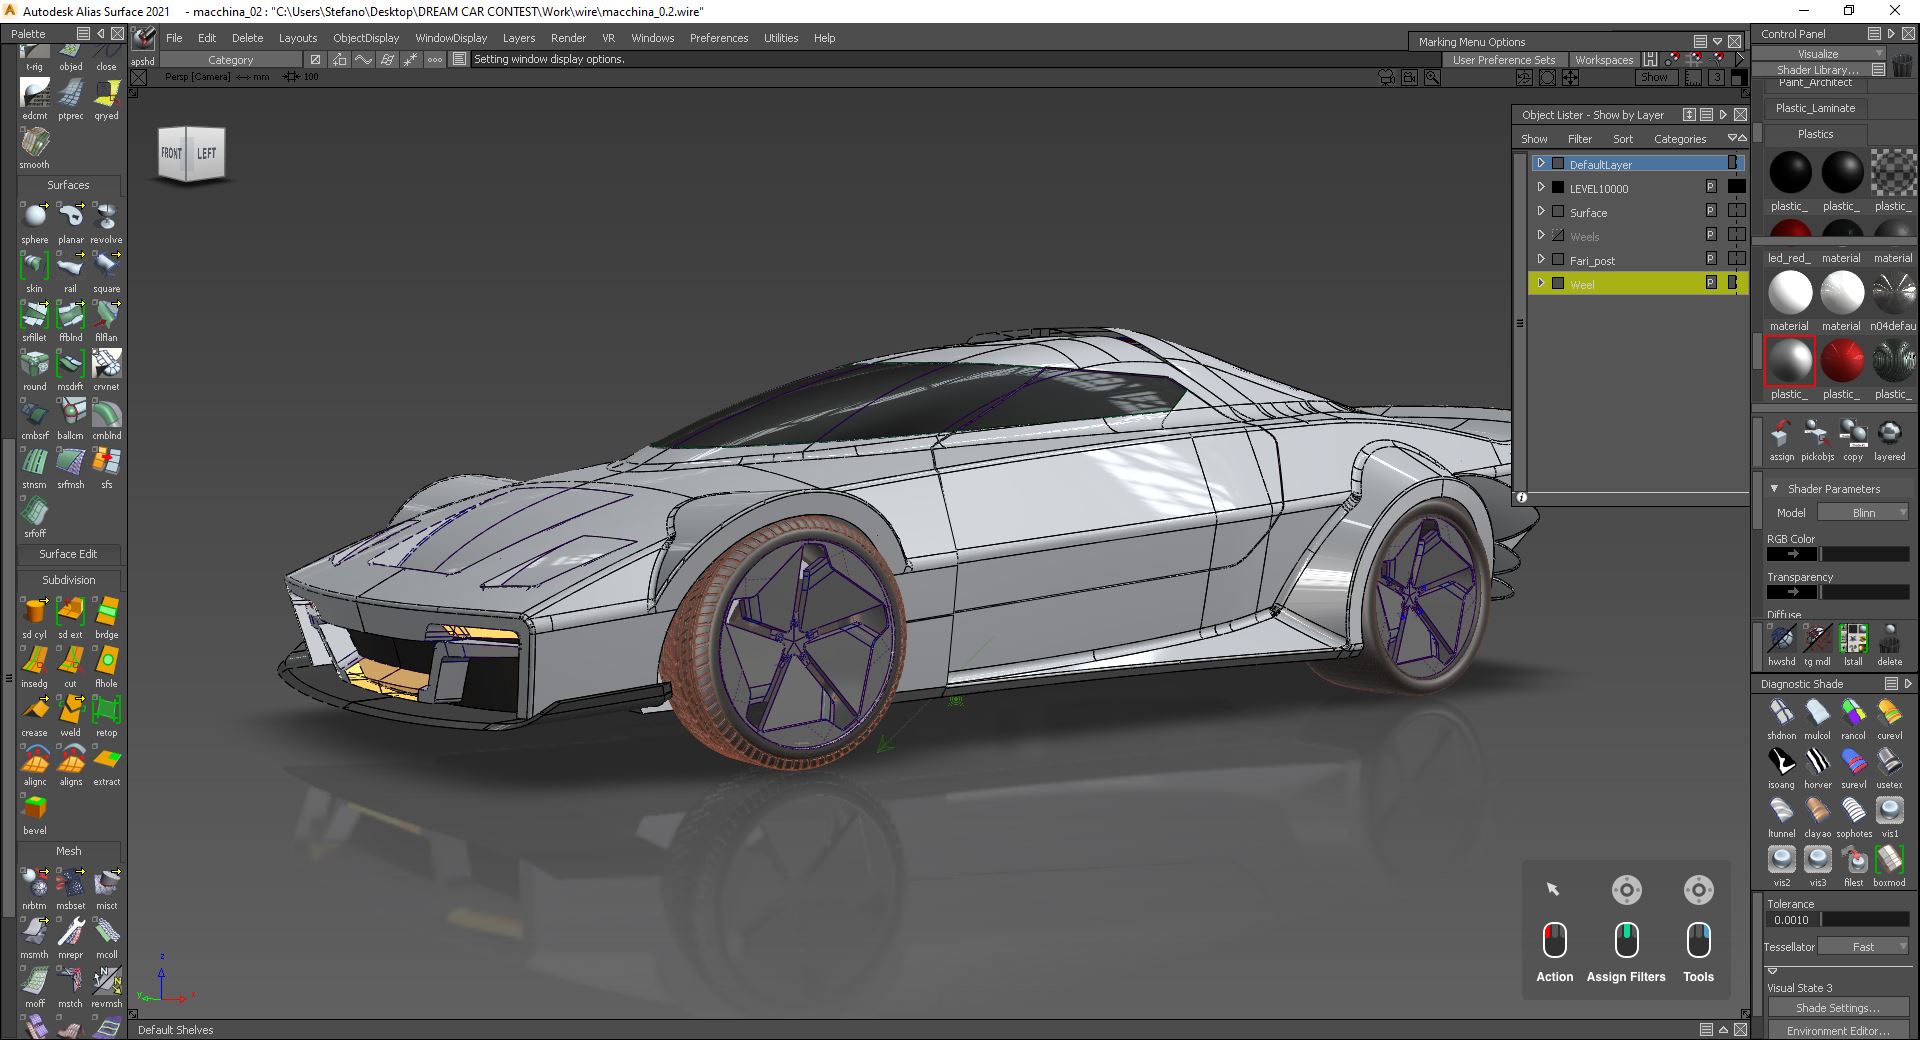Expand the Fari_post layer tree

[x=1541, y=259]
